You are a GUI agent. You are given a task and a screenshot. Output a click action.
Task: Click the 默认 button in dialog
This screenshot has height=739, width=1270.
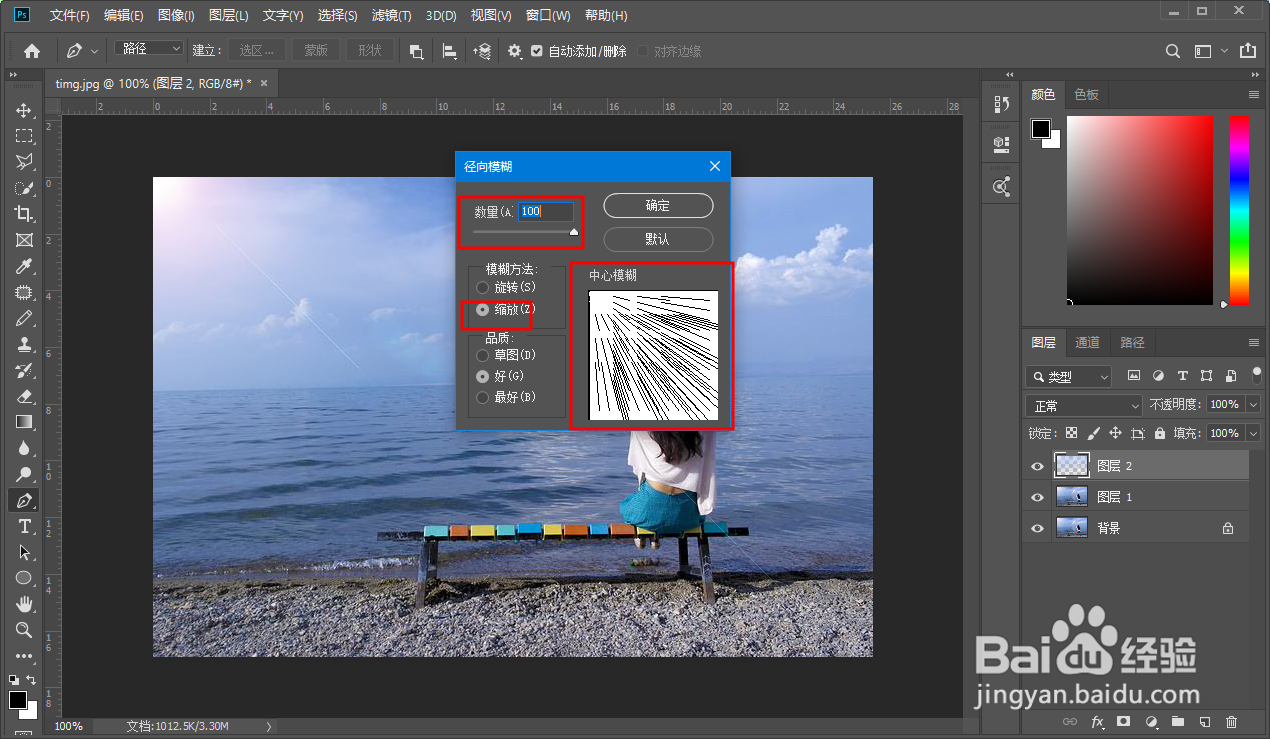(x=658, y=240)
